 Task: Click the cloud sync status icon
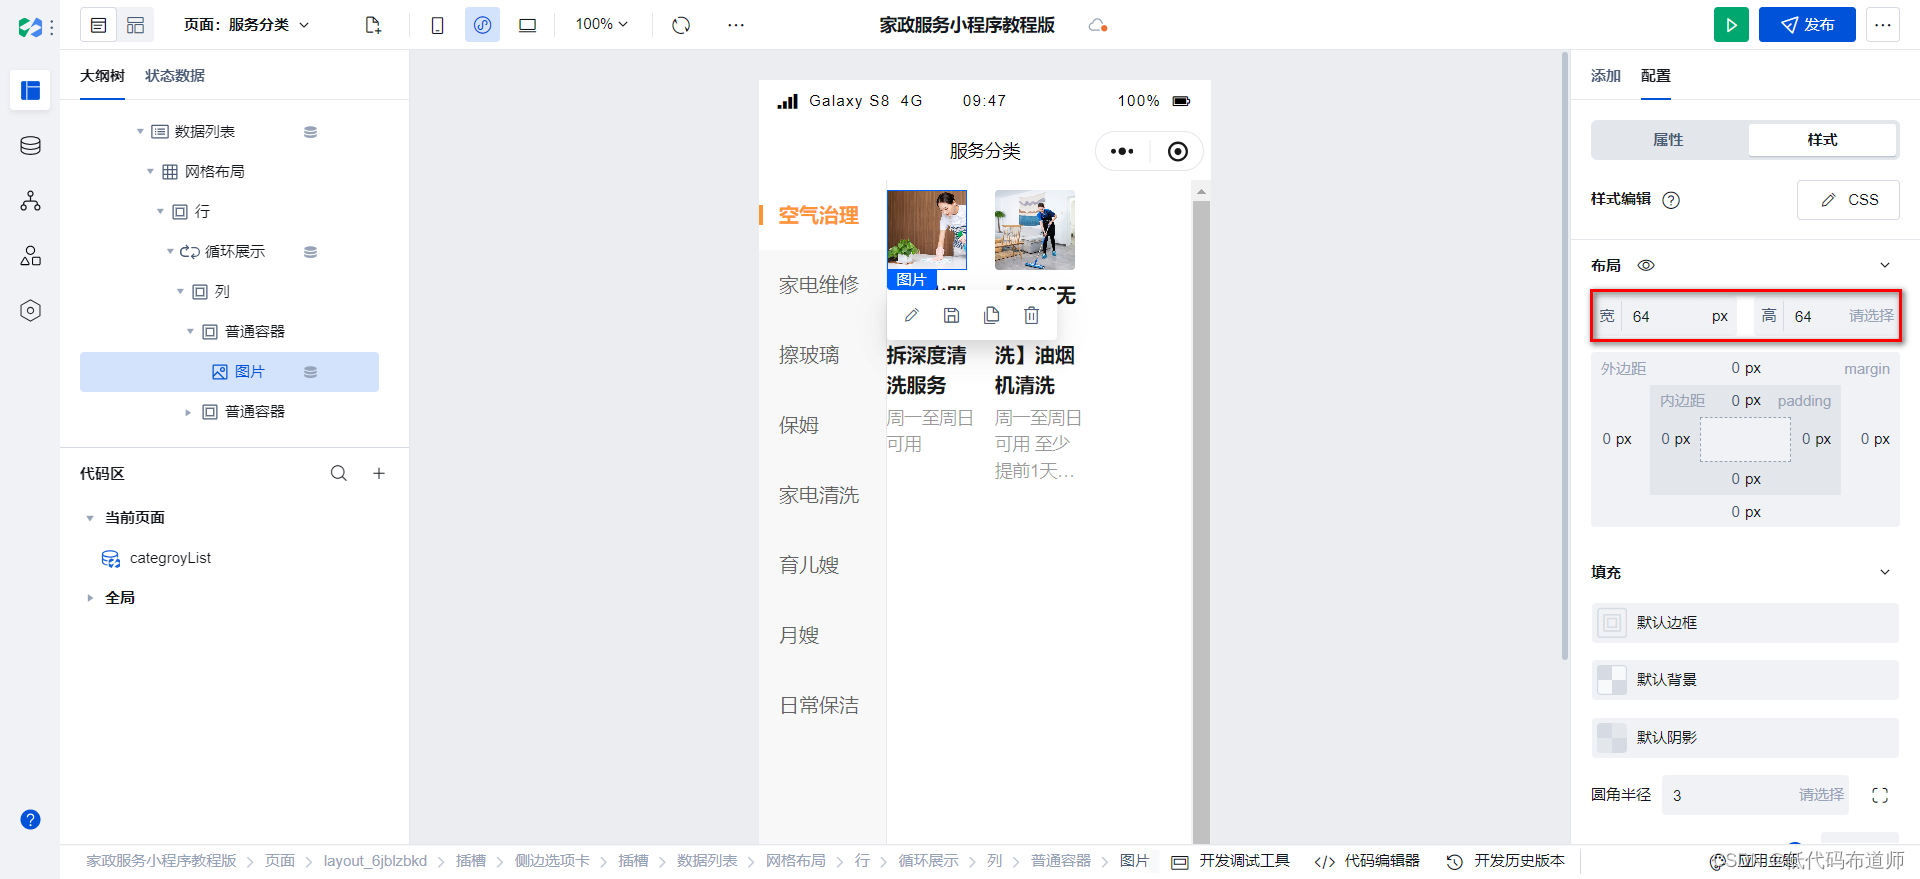1097,25
